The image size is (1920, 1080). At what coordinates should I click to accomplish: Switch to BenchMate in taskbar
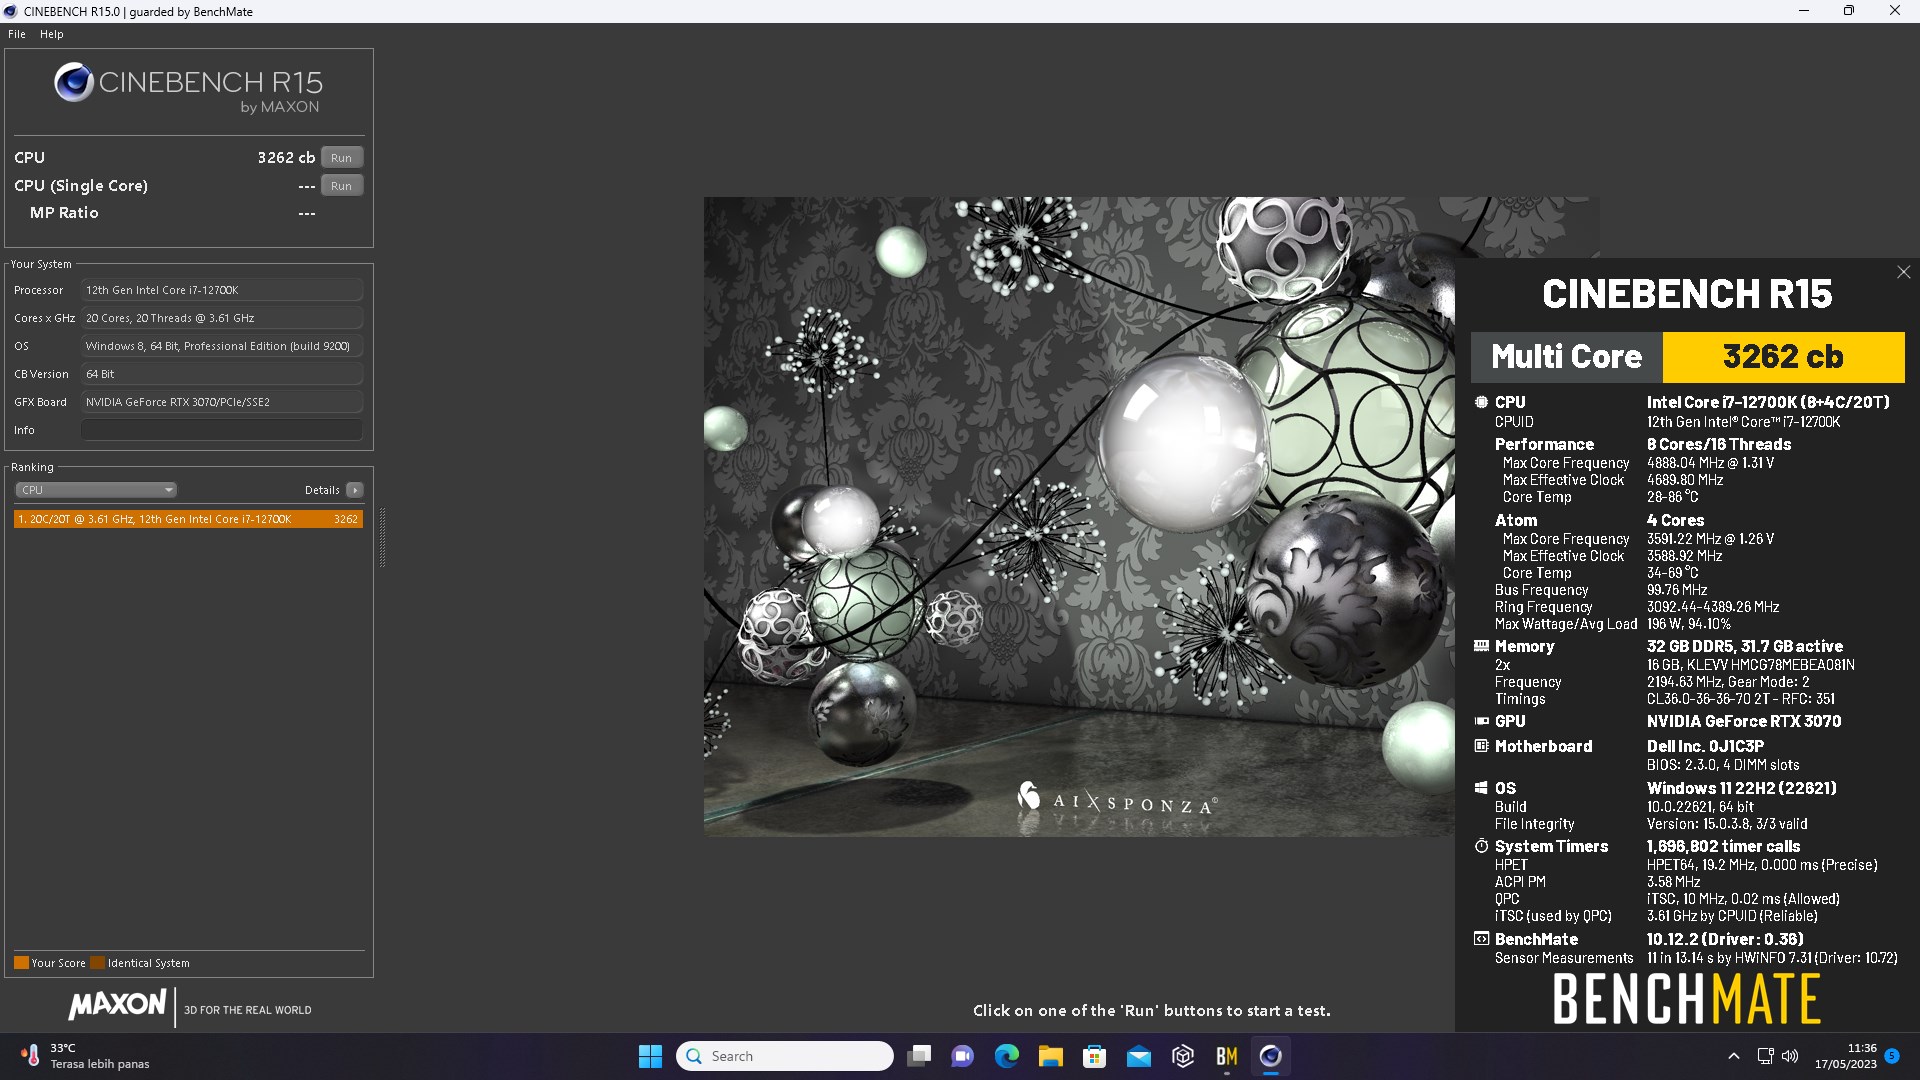1227,1056
